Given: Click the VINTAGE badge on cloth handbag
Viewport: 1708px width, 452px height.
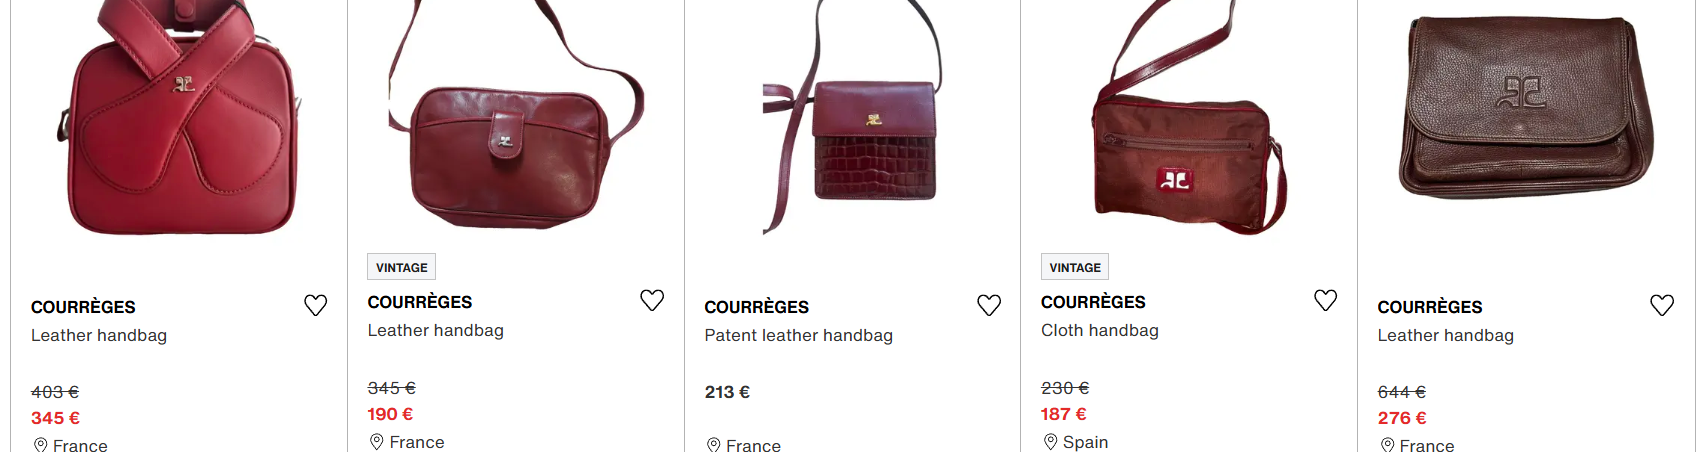Looking at the screenshot, I should click(1075, 267).
